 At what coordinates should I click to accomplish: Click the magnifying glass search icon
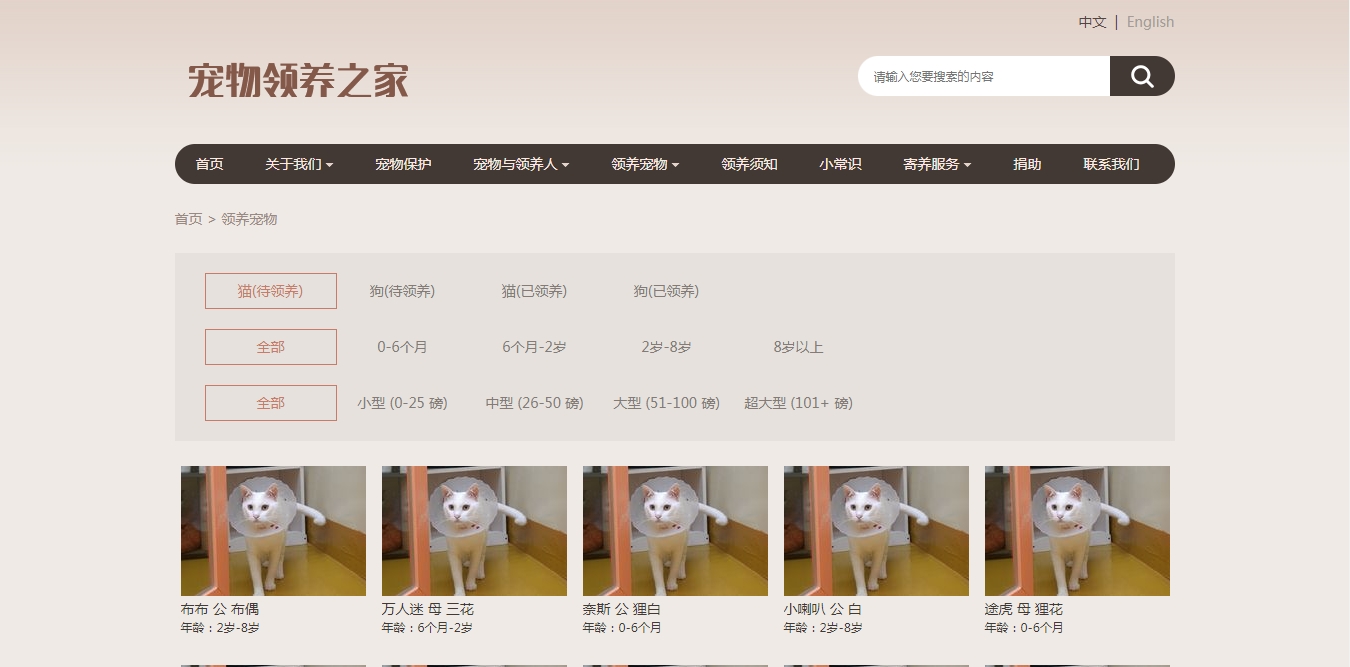click(x=1142, y=76)
